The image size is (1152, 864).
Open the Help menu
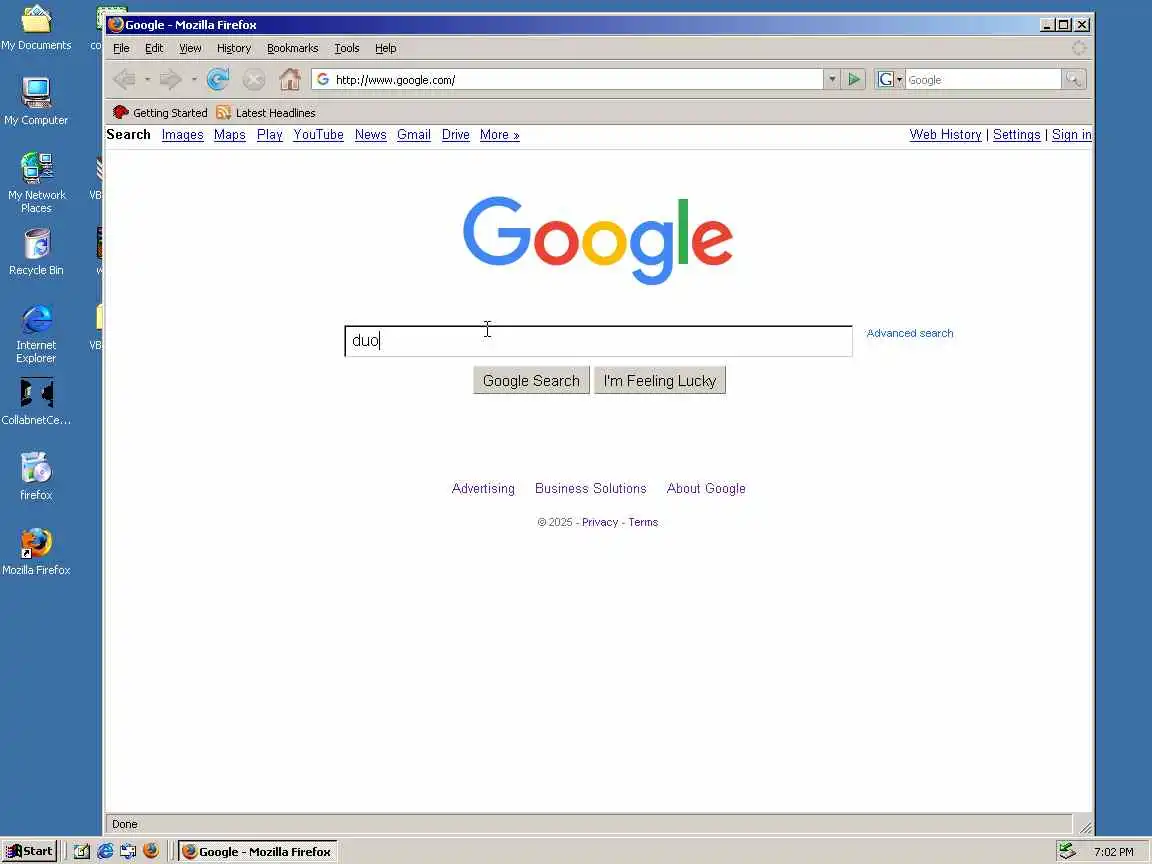pyautogui.click(x=386, y=48)
